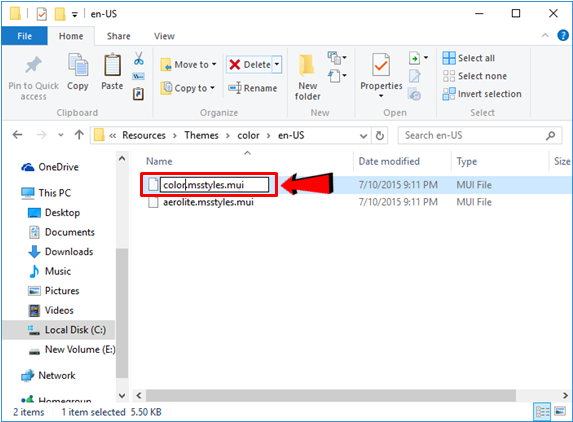Click the Properties icon in title bar quick access

tap(42, 14)
